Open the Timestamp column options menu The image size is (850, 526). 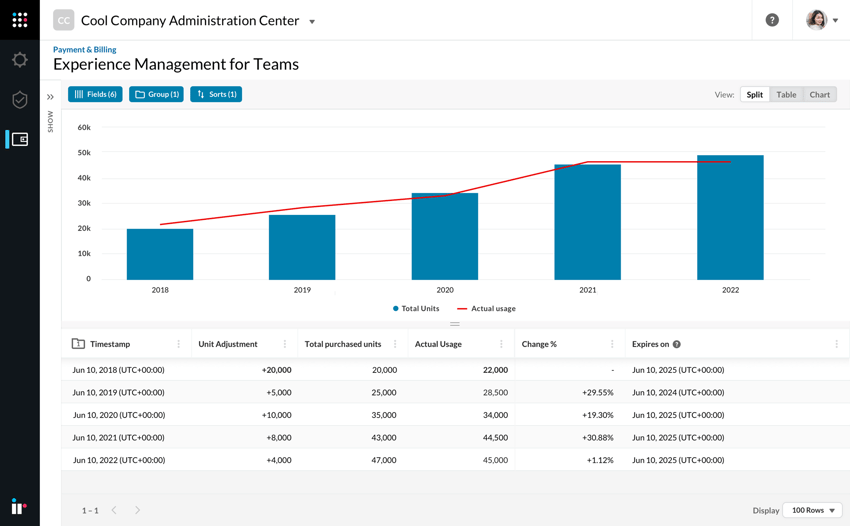coord(179,344)
